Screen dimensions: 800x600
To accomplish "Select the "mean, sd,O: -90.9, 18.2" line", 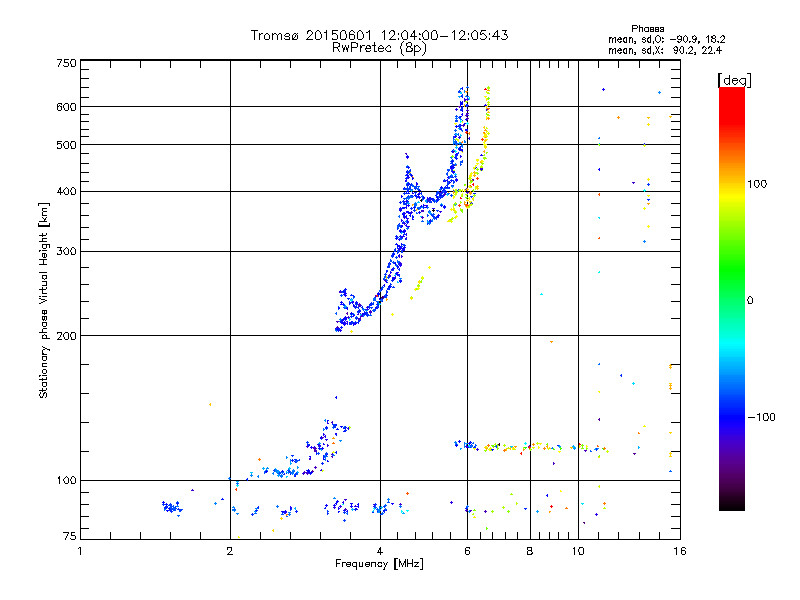I will 666,39.
